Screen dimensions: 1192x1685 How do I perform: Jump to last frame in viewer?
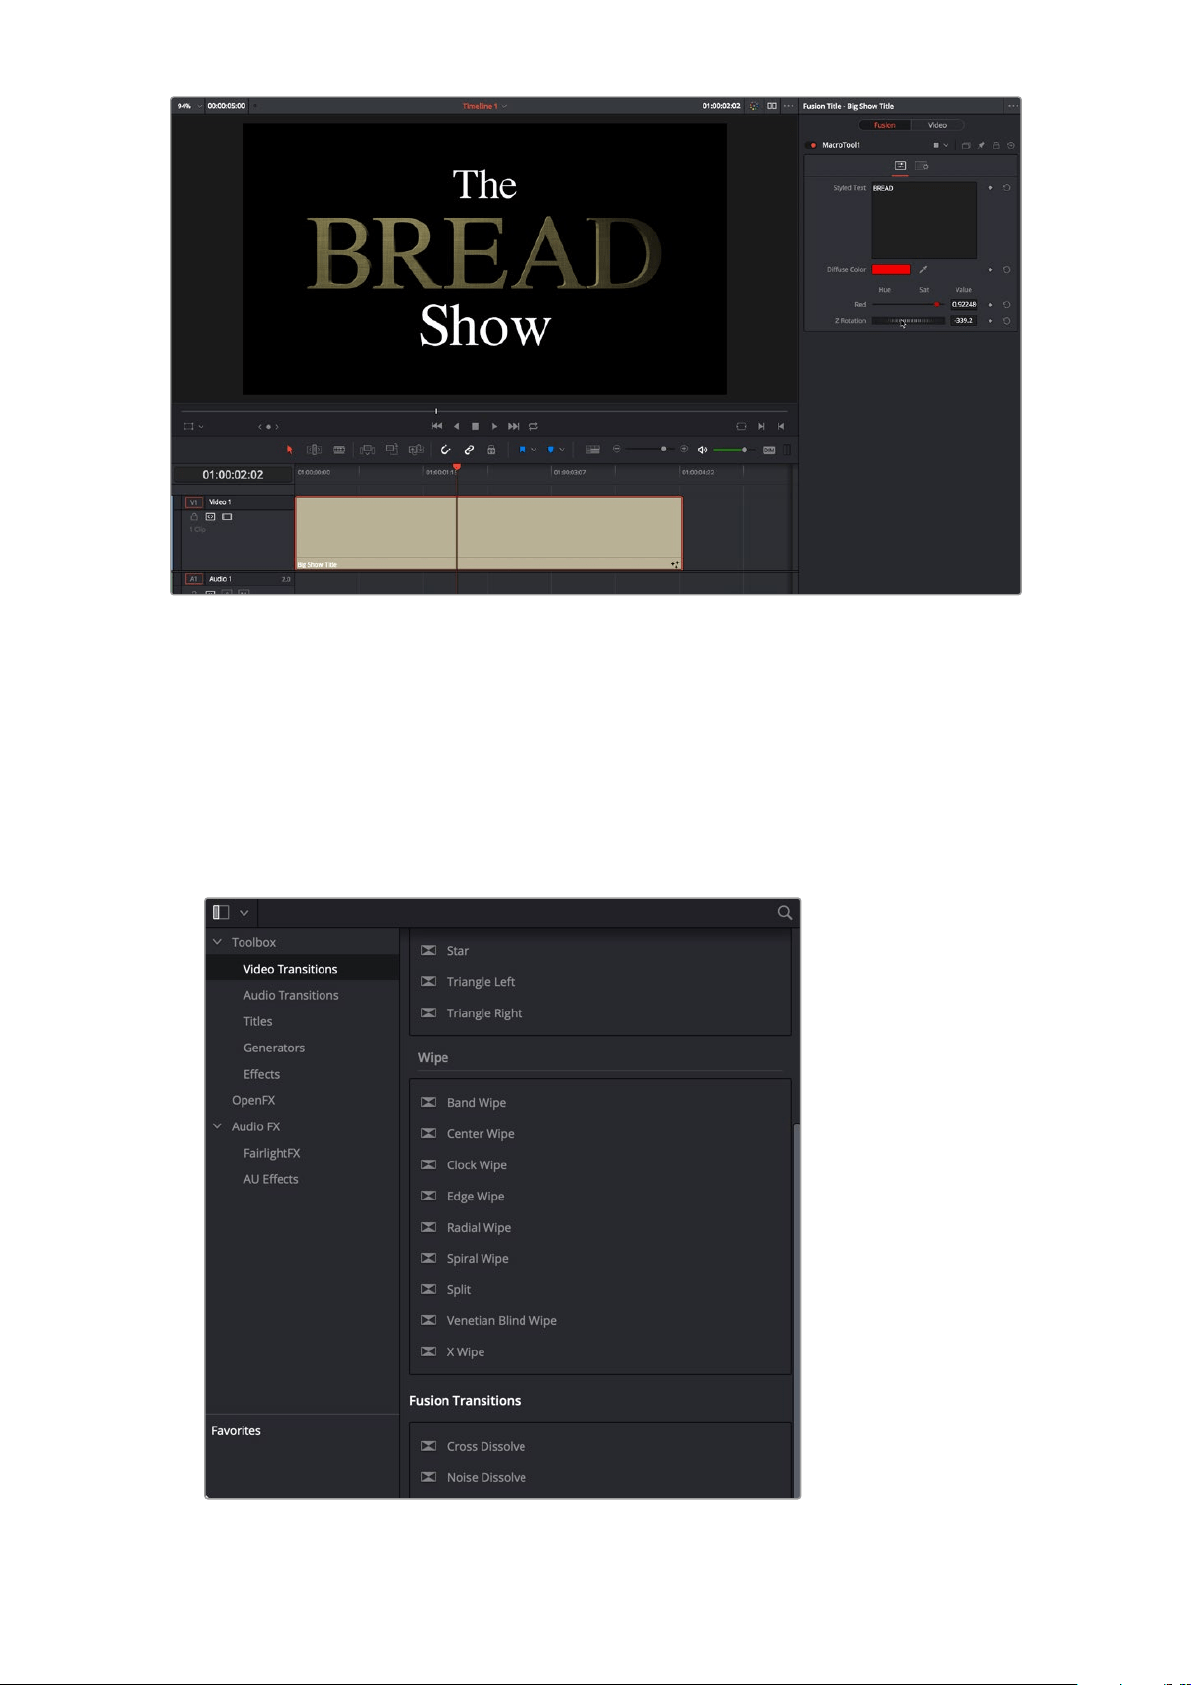tap(514, 426)
